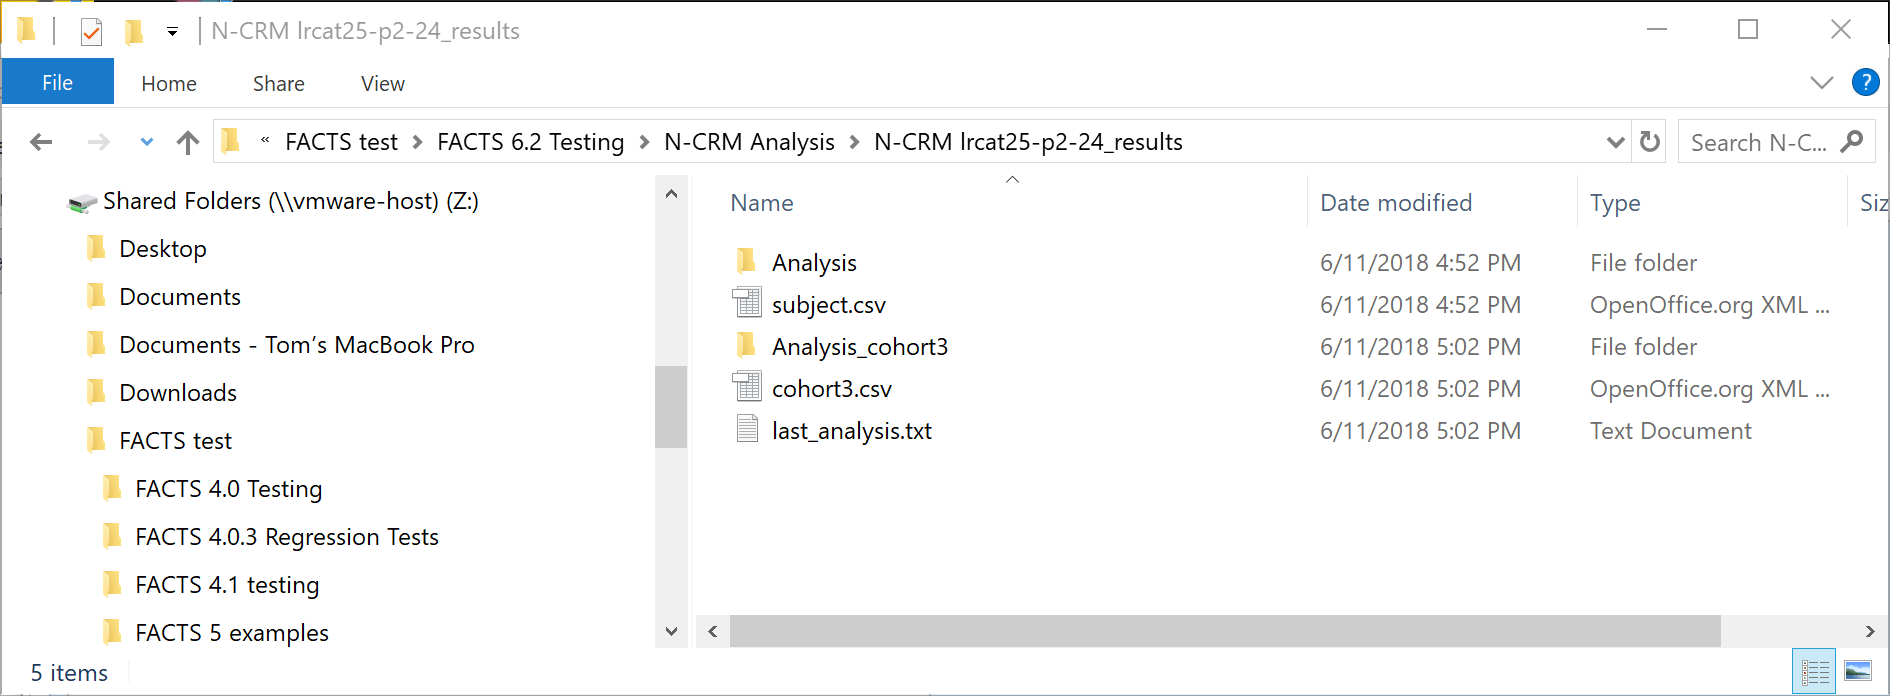Switch to large thumbnails view icon

(x=1858, y=672)
